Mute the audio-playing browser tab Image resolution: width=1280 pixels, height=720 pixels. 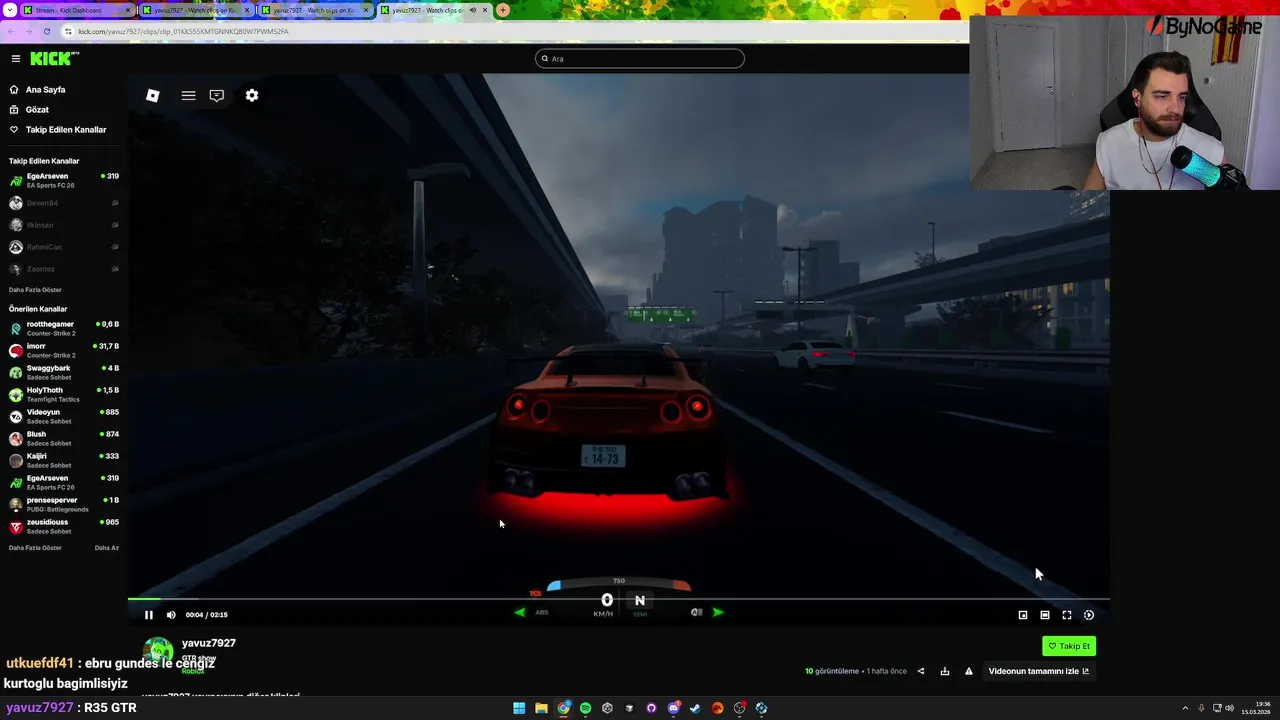(x=473, y=10)
